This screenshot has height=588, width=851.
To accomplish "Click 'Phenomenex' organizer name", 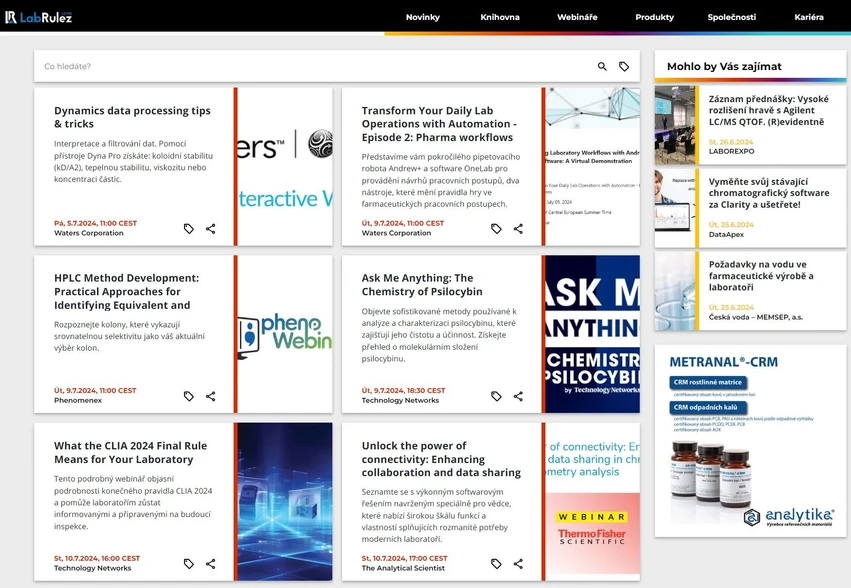I will tap(78, 400).
